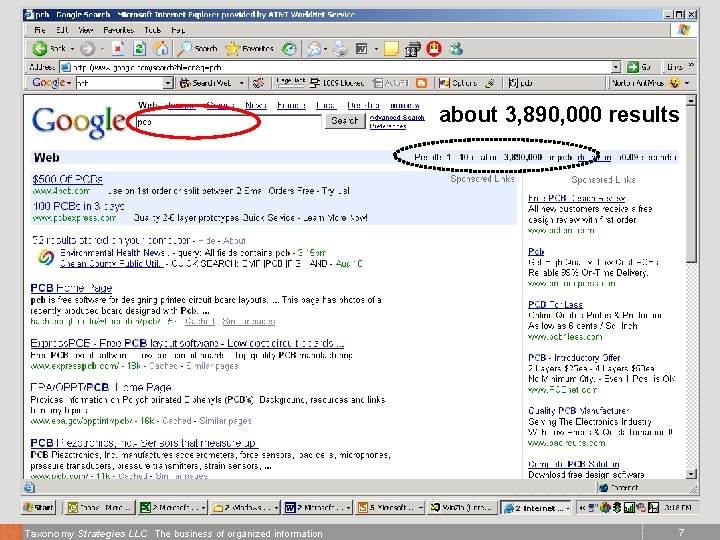Click the Cached link under PCB Home Page
Image resolution: width=720 pixels, height=540 pixels.
pos(200,321)
